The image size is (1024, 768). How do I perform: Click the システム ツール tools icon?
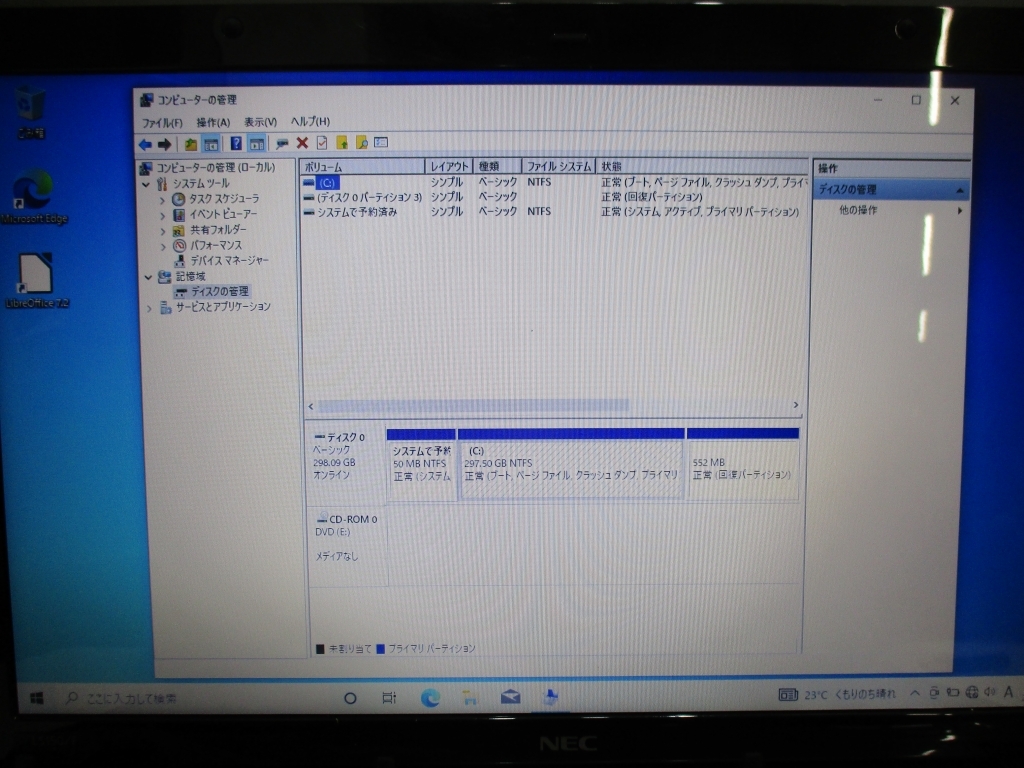(x=162, y=184)
